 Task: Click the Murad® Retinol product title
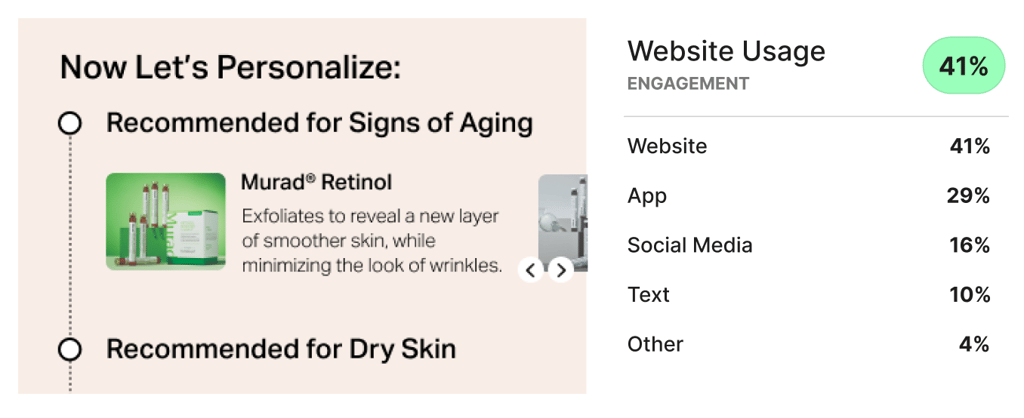pyautogui.click(x=317, y=182)
